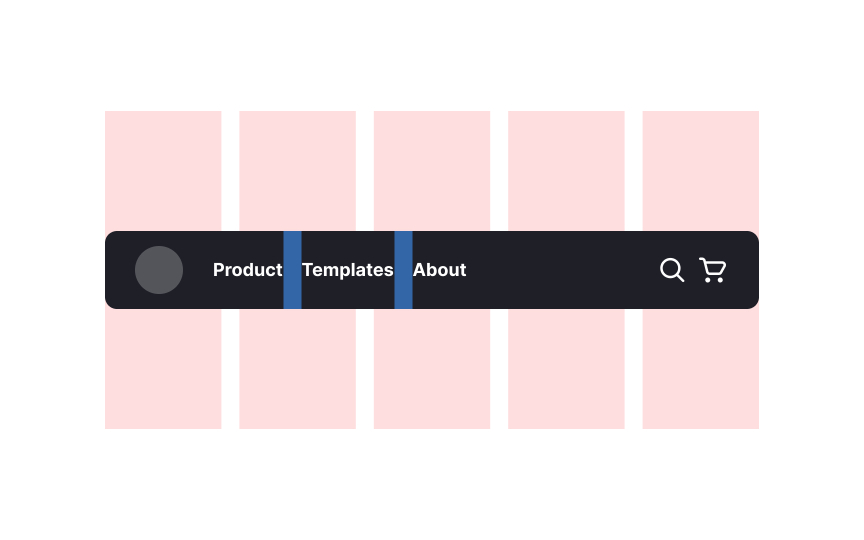Select middle pink column below the About label
The height and width of the screenshot is (540, 864).
pyautogui.click(x=432, y=369)
